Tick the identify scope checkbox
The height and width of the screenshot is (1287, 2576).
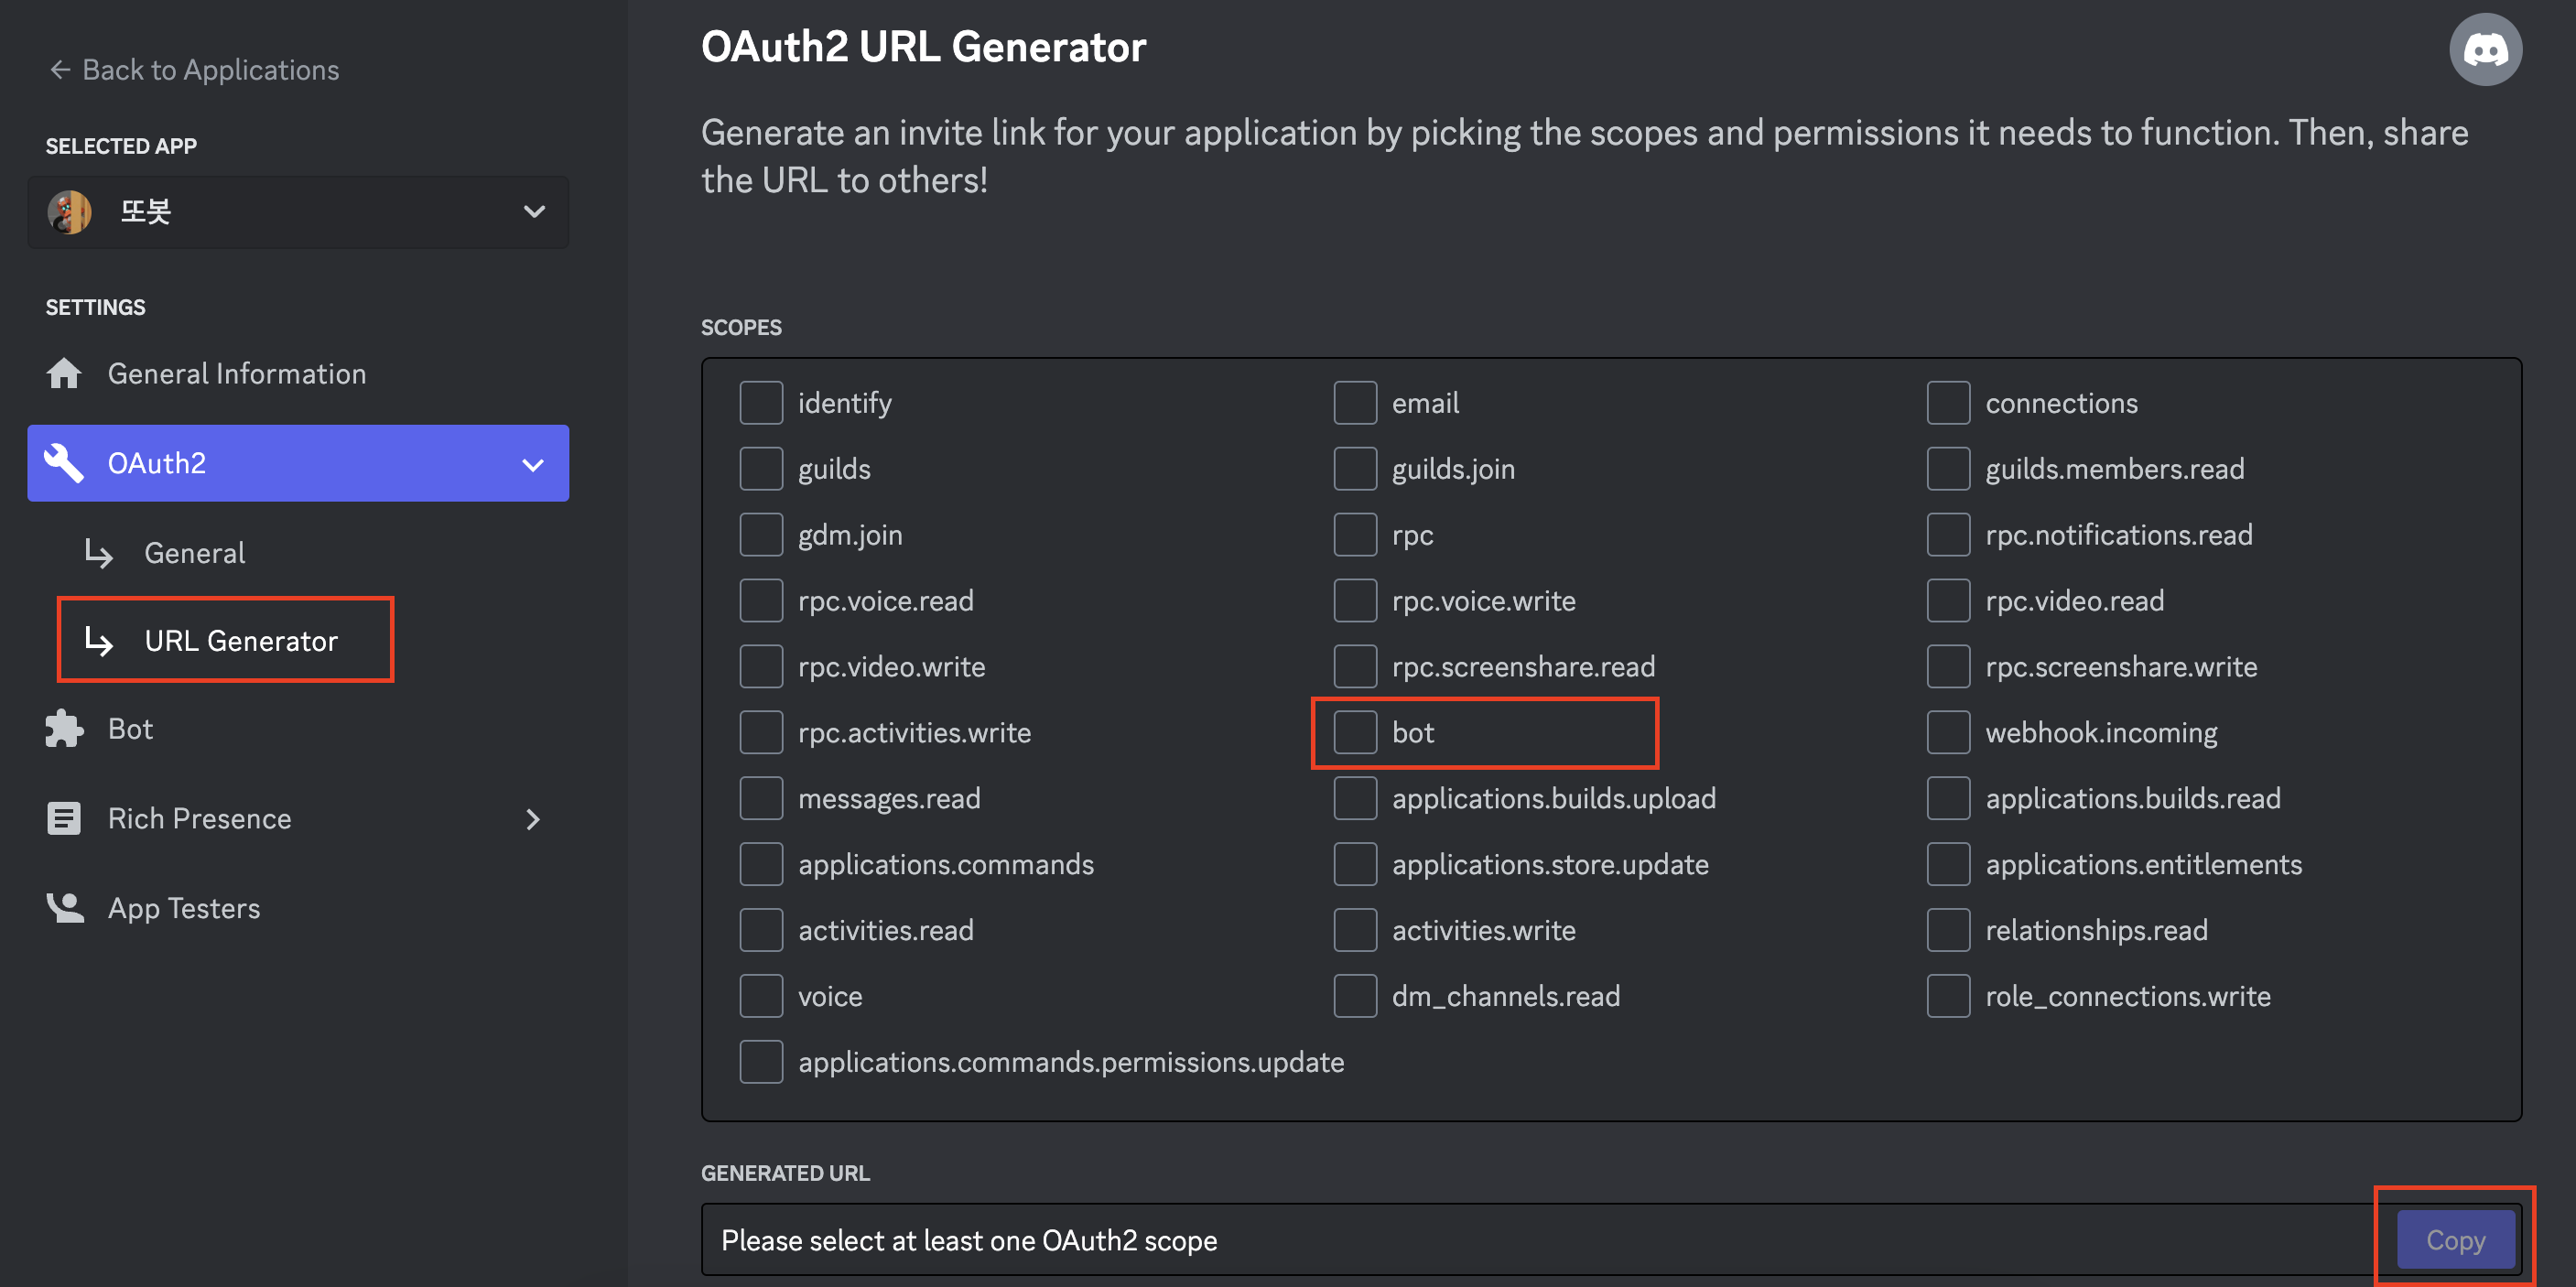pyautogui.click(x=761, y=403)
